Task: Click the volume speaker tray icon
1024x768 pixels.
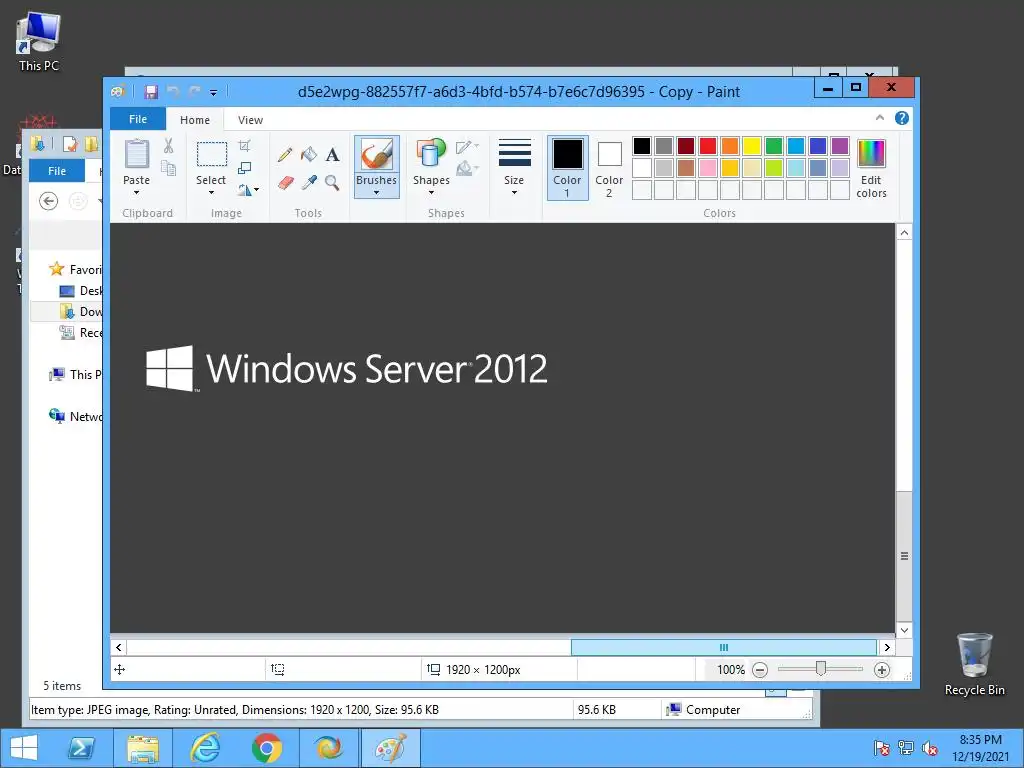Action: point(930,748)
